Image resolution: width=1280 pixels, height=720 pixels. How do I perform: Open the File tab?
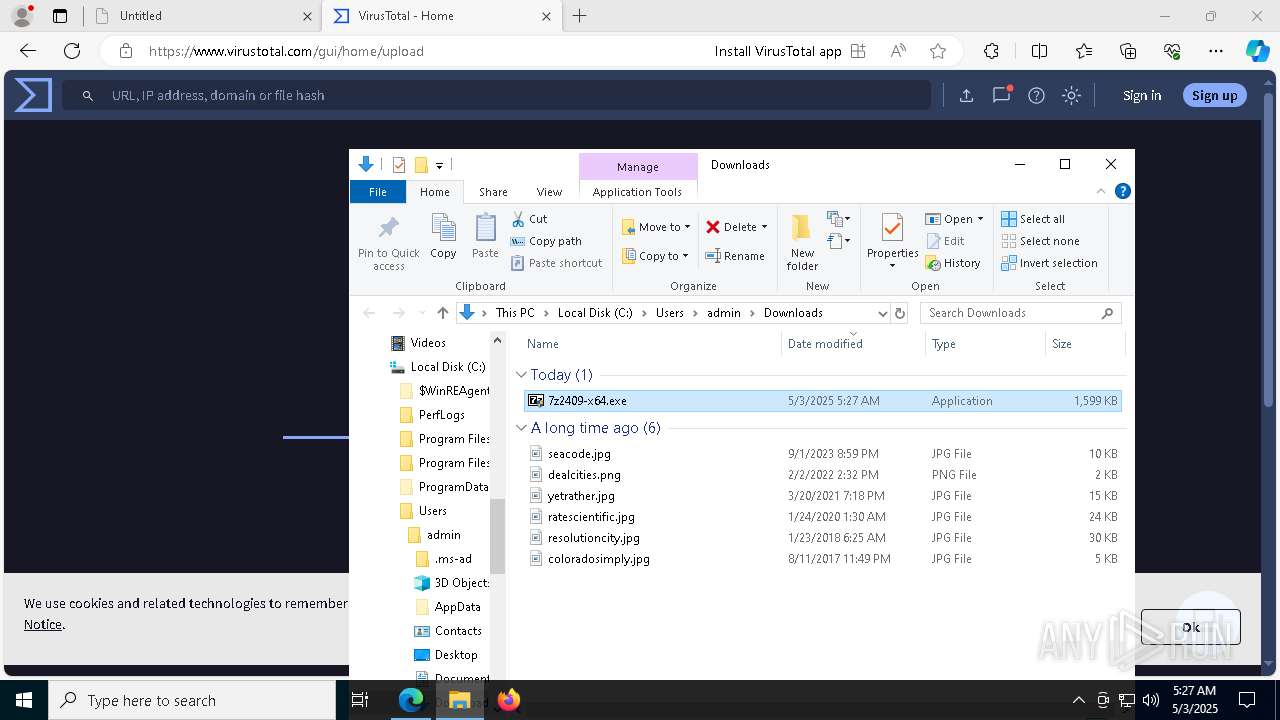tap(378, 192)
